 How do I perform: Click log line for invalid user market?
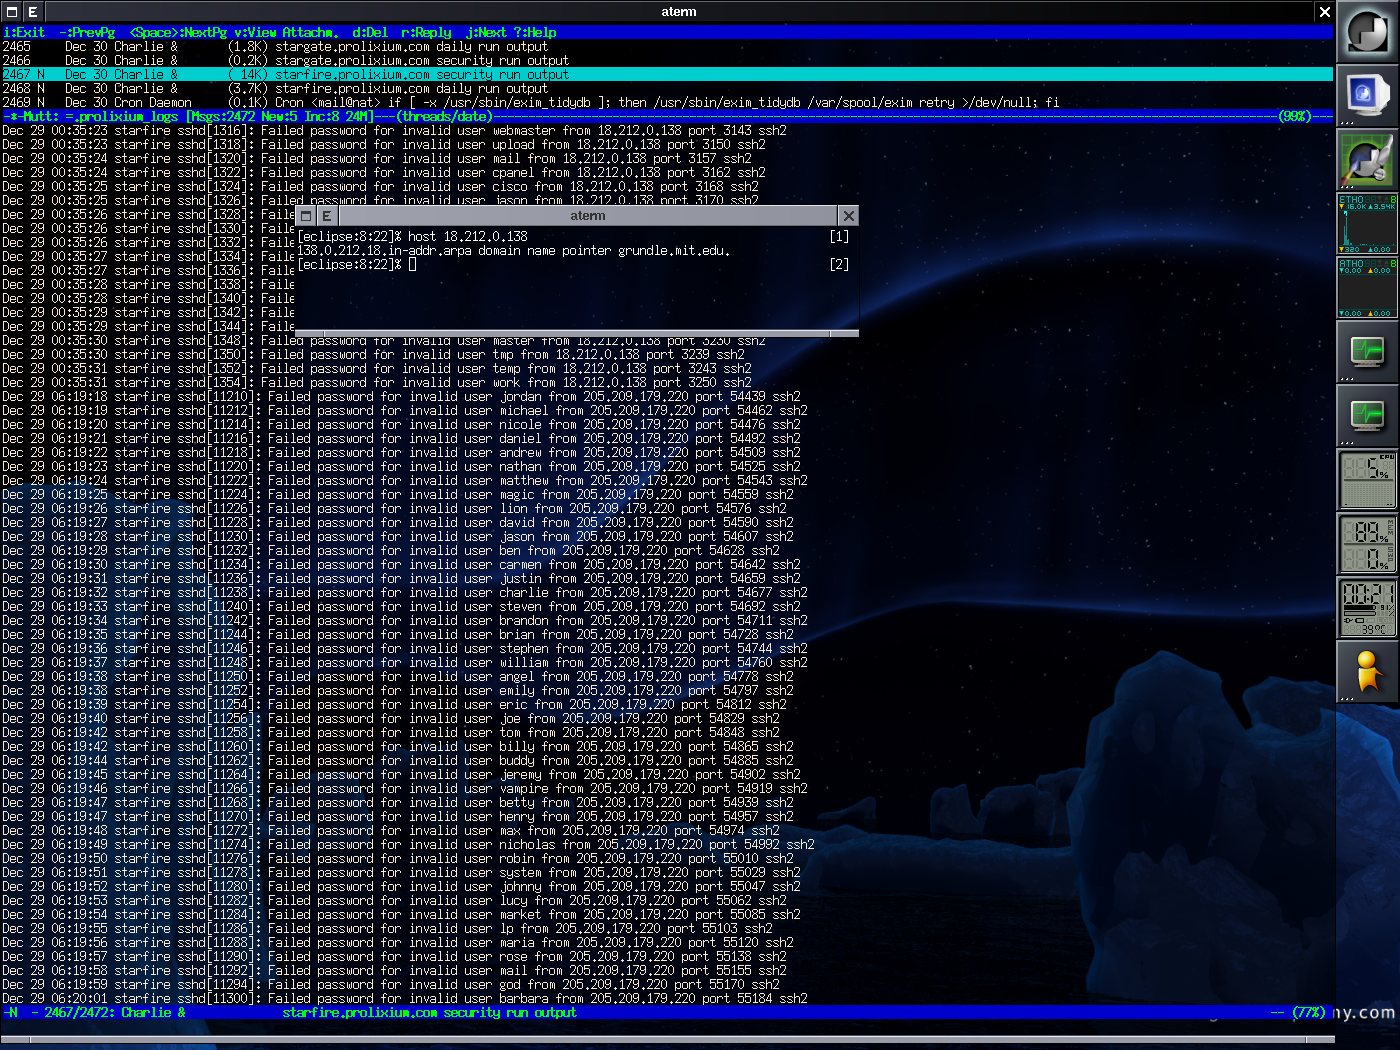[x=401, y=914]
